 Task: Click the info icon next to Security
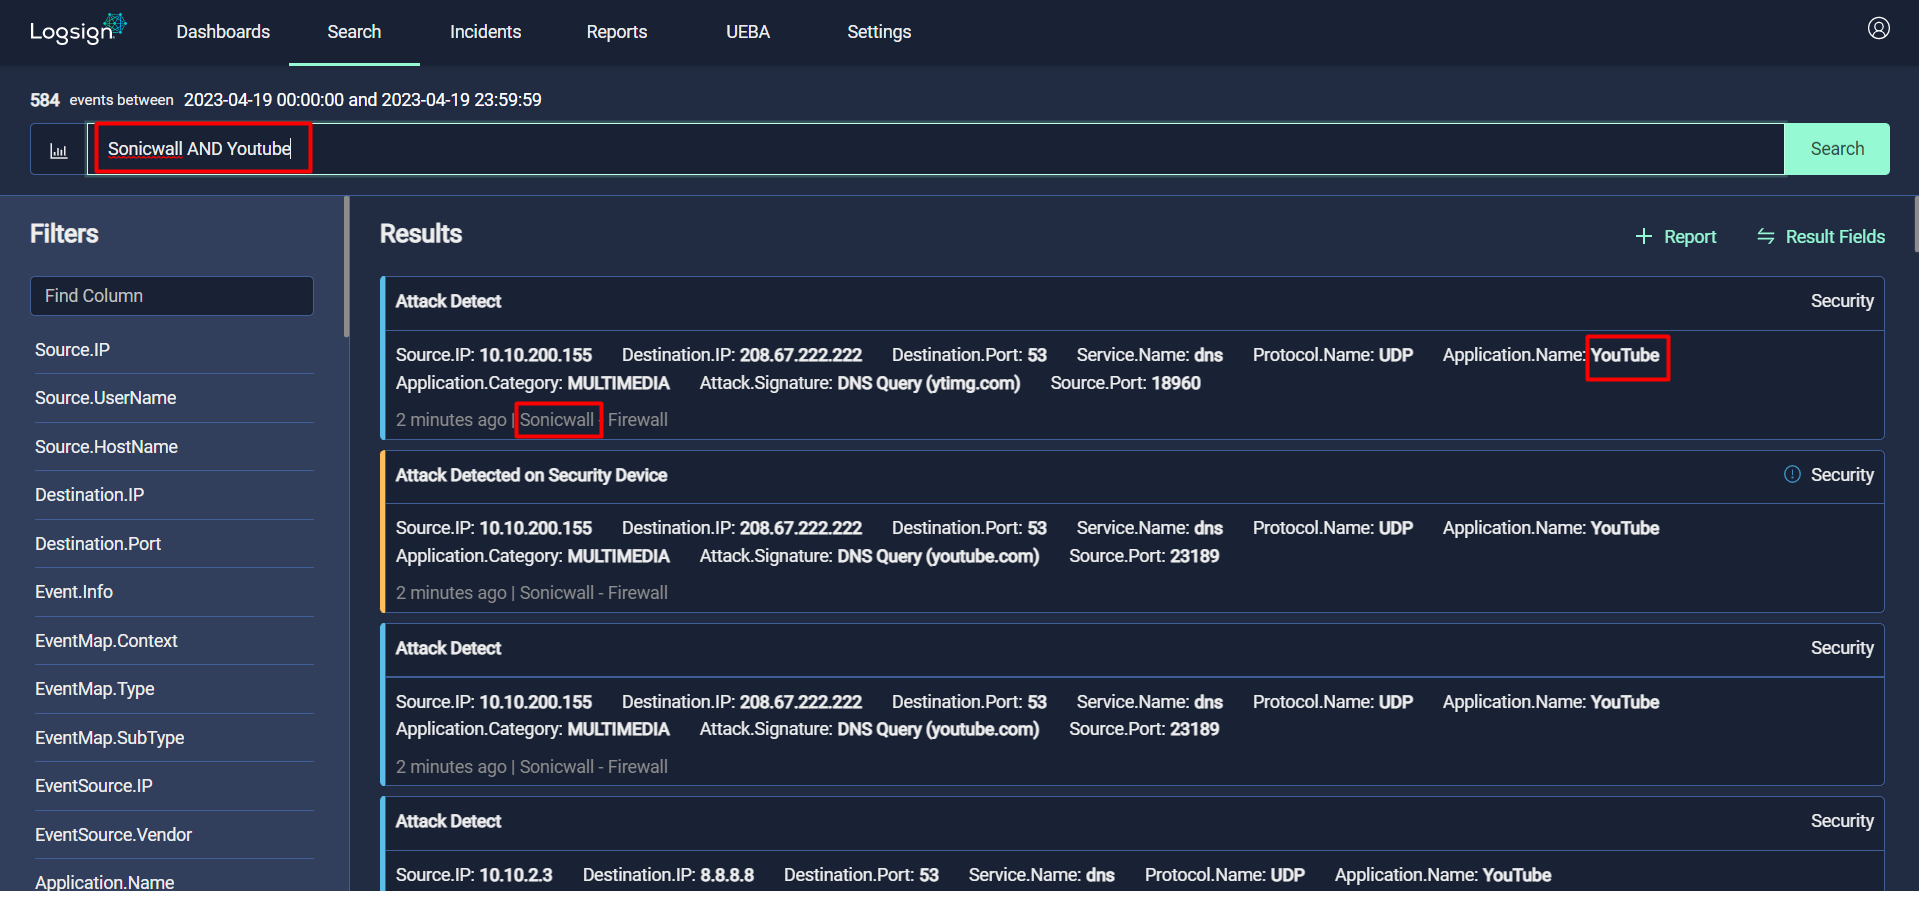click(x=1792, y=474)
